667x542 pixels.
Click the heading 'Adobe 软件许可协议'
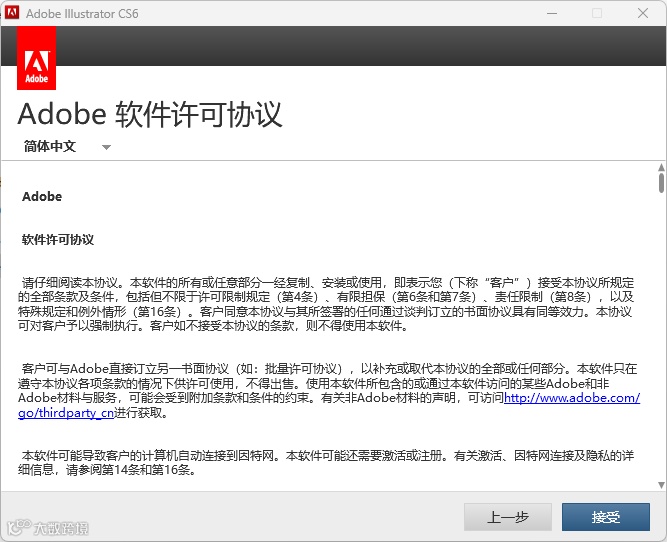coord(150,114)
